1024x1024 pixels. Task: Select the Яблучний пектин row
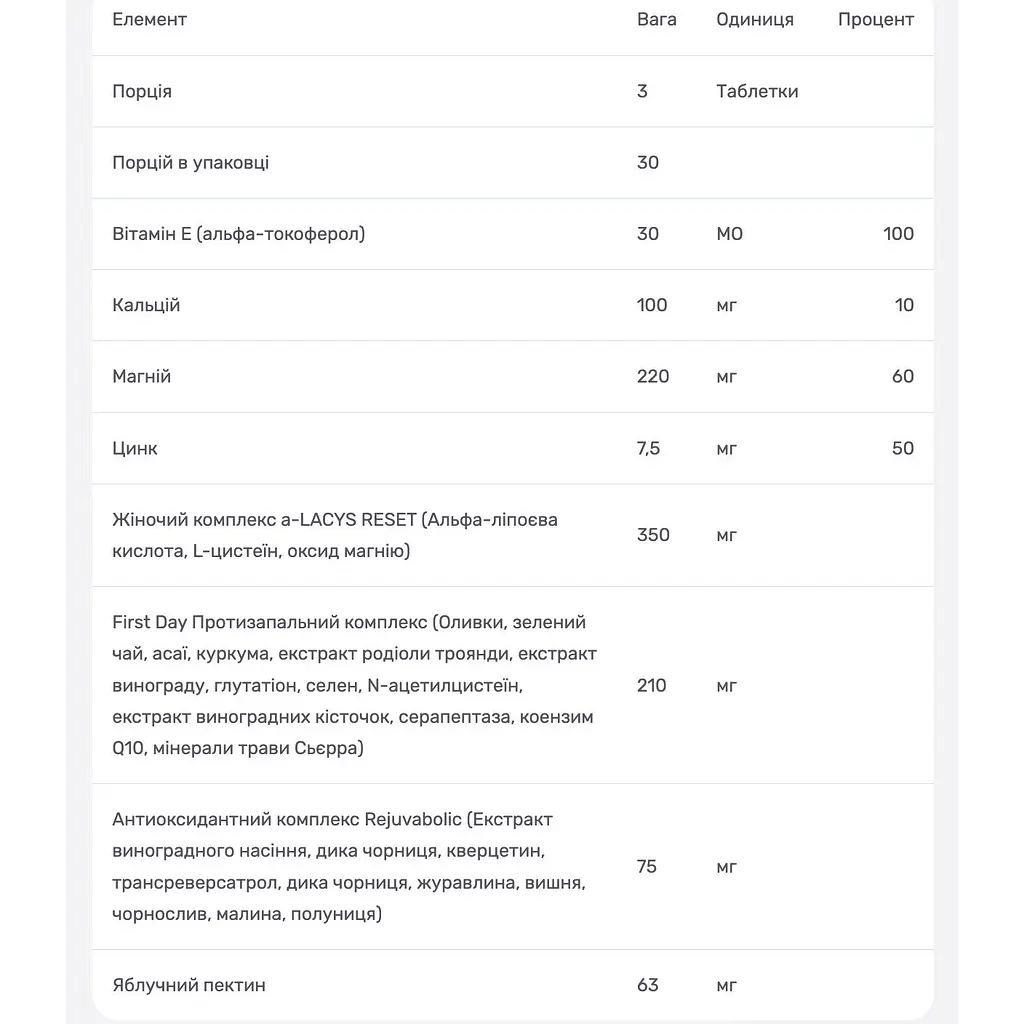tap(513, 985)
